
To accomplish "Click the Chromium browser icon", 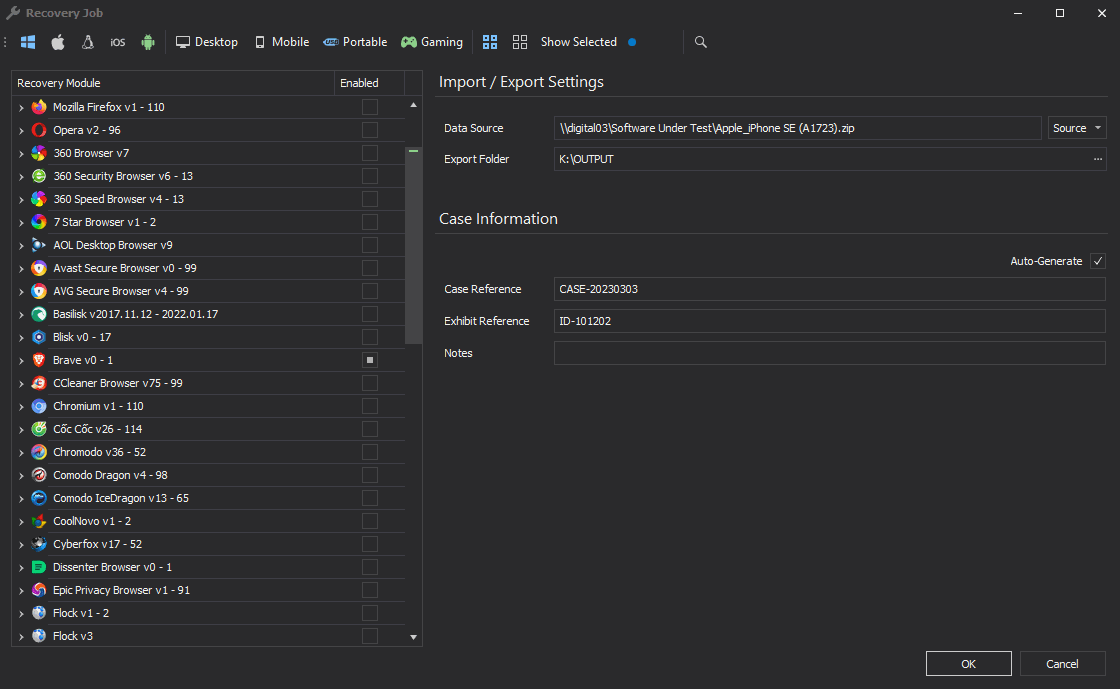I will [39, 406].
